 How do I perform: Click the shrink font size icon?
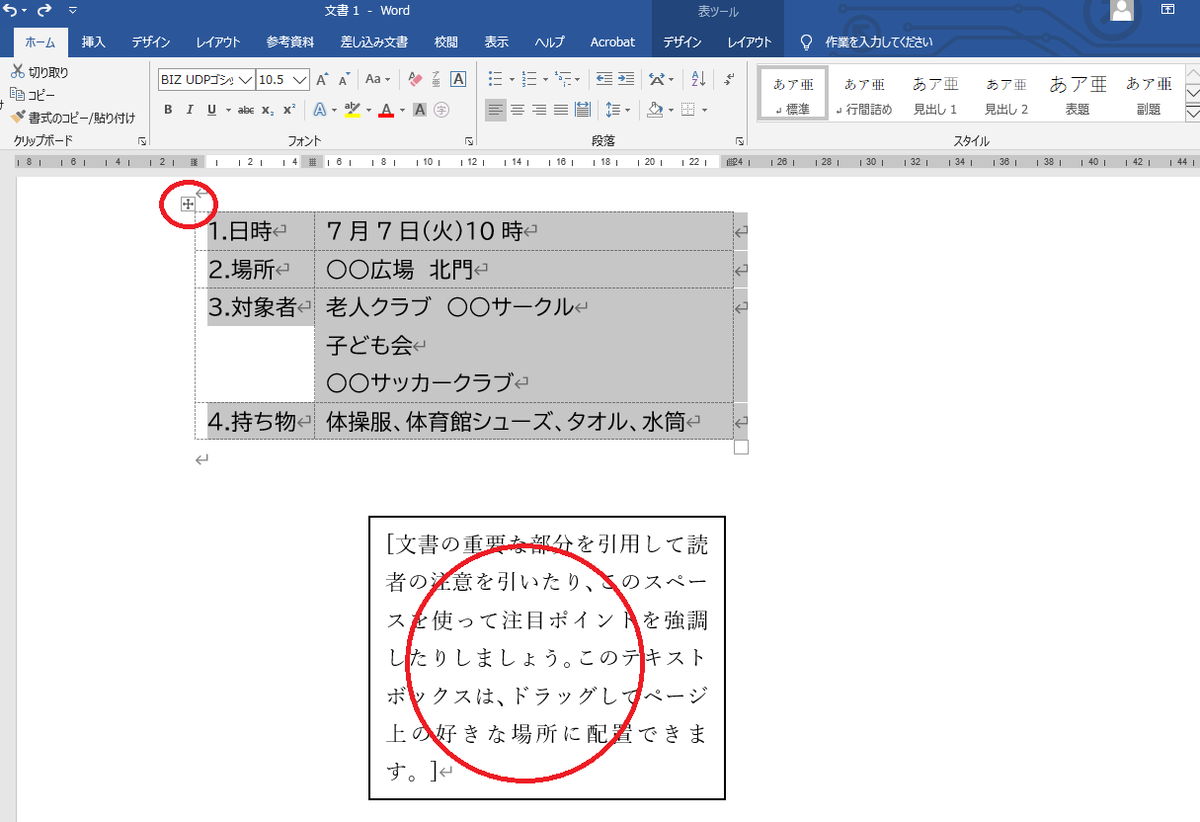click(x=343, y=79)
